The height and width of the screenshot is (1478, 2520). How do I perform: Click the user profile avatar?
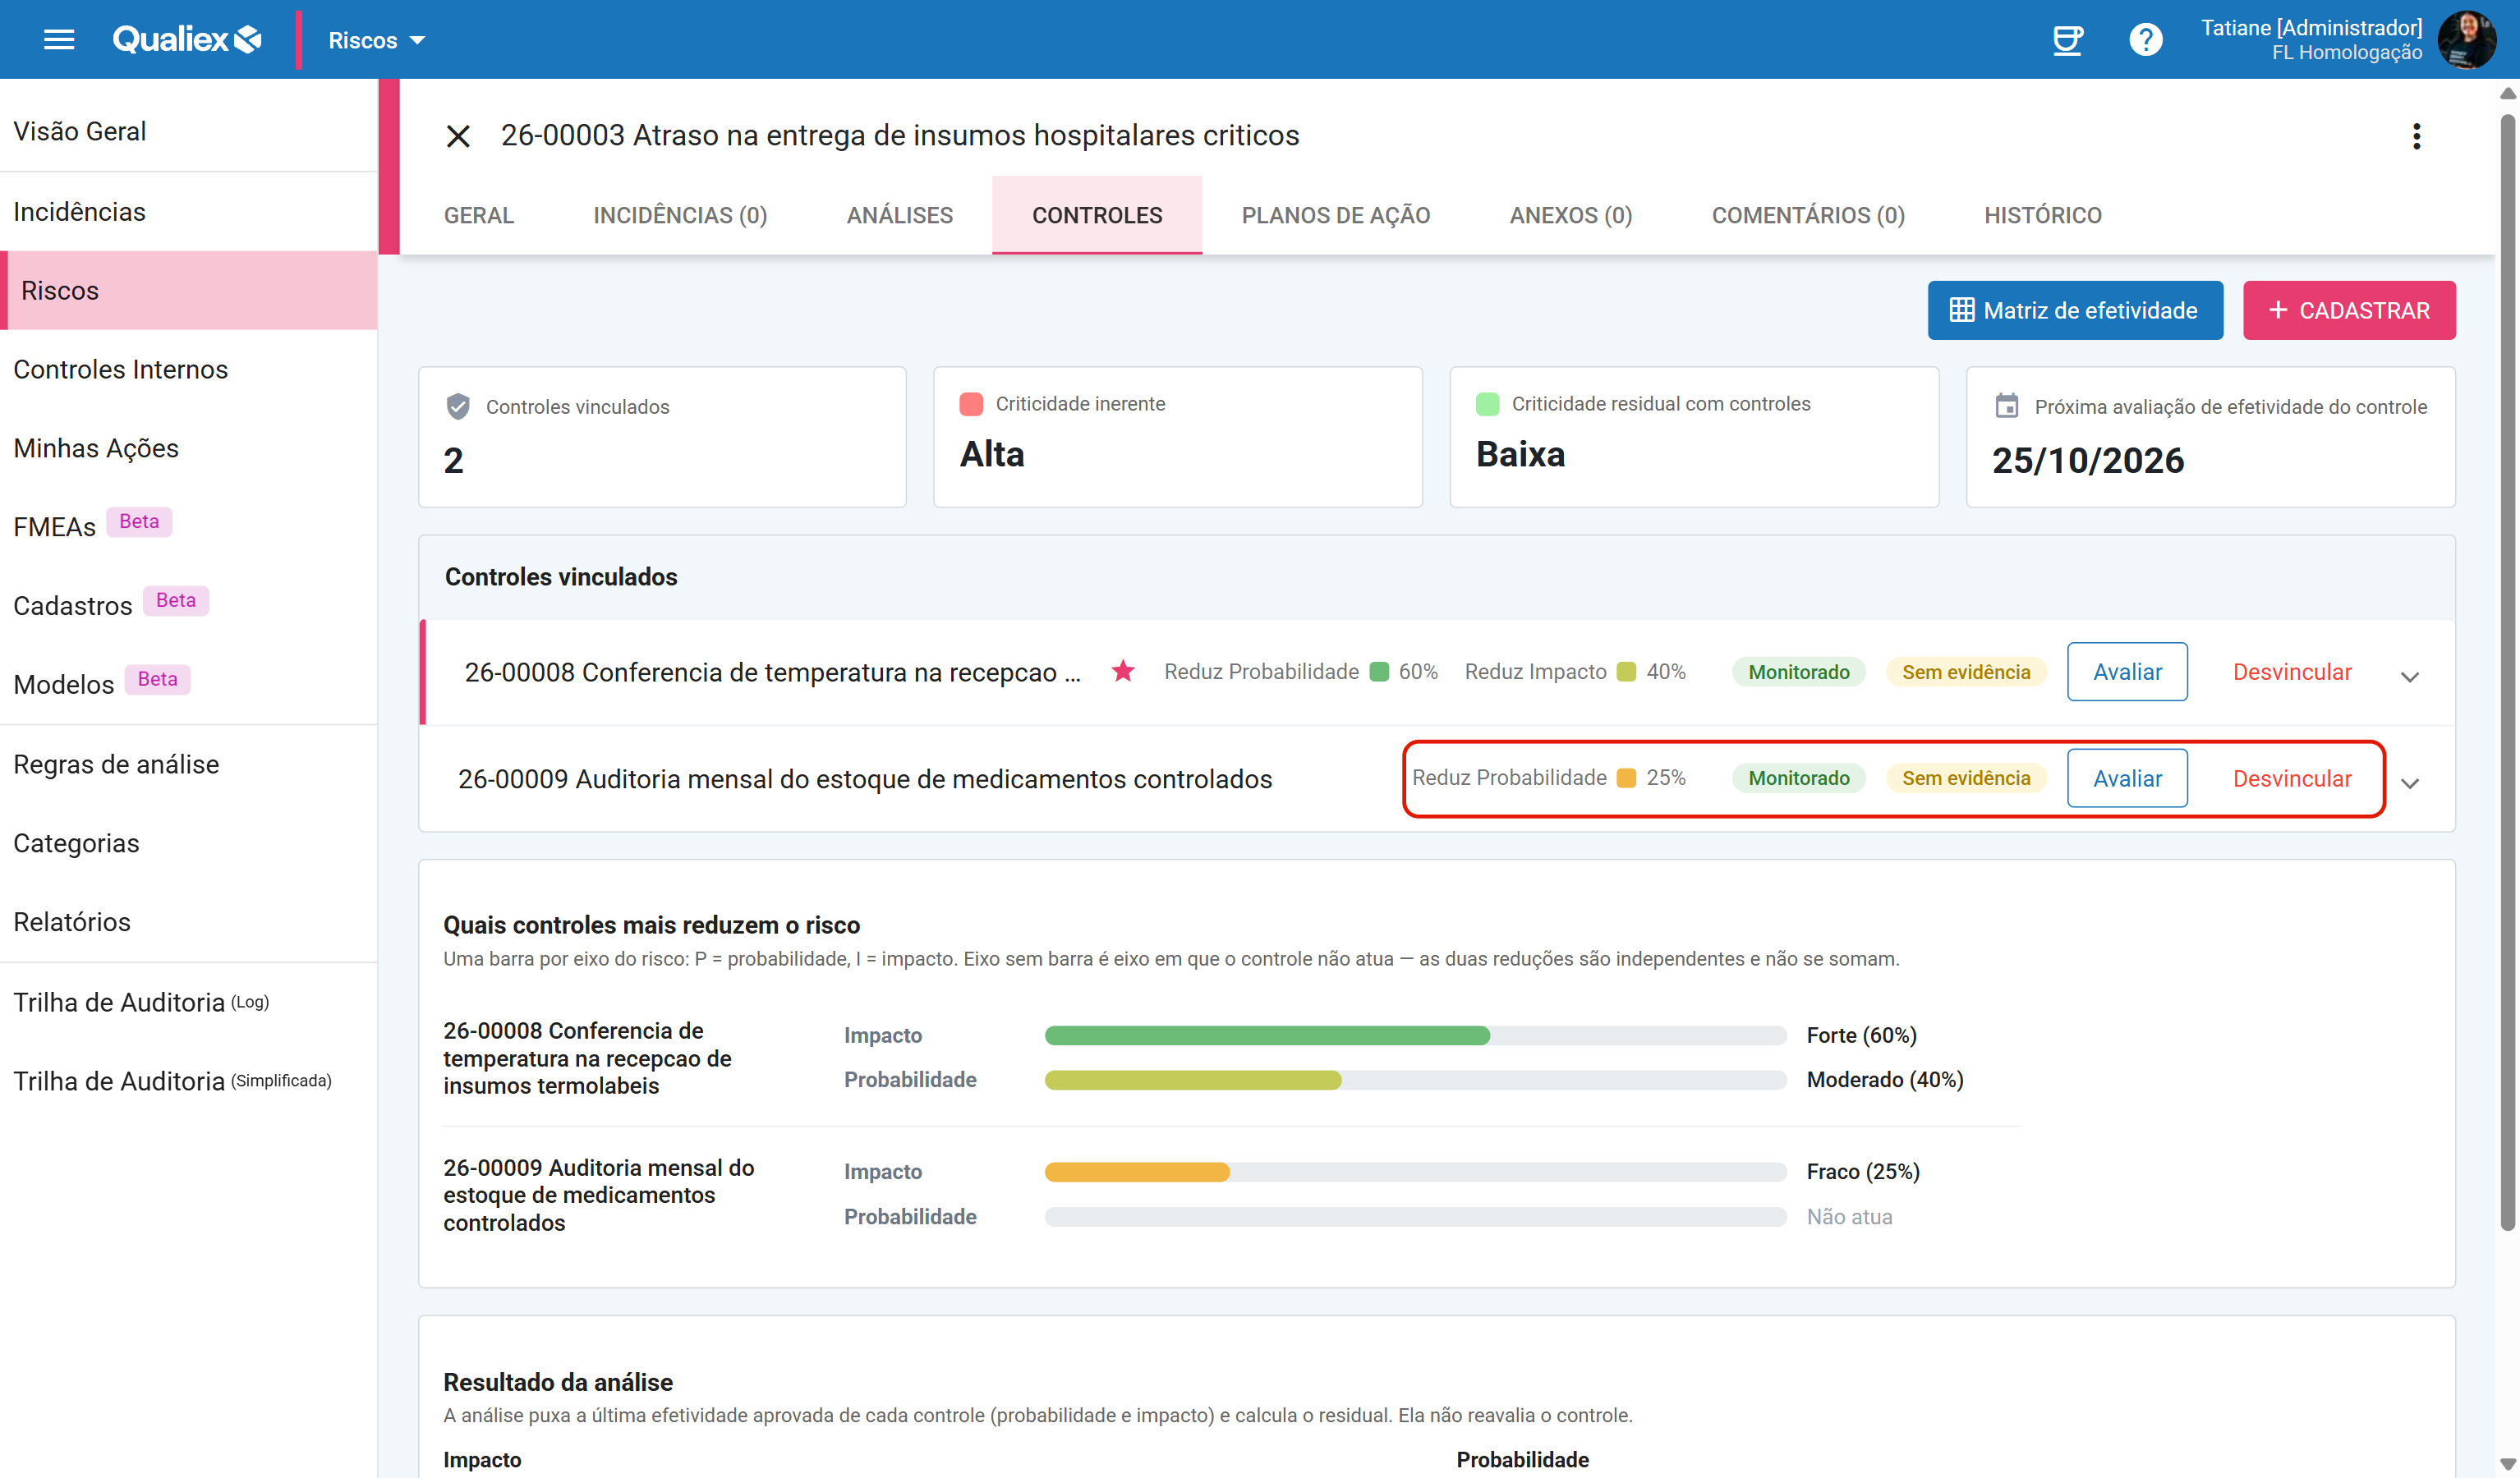pos(2467,40)
